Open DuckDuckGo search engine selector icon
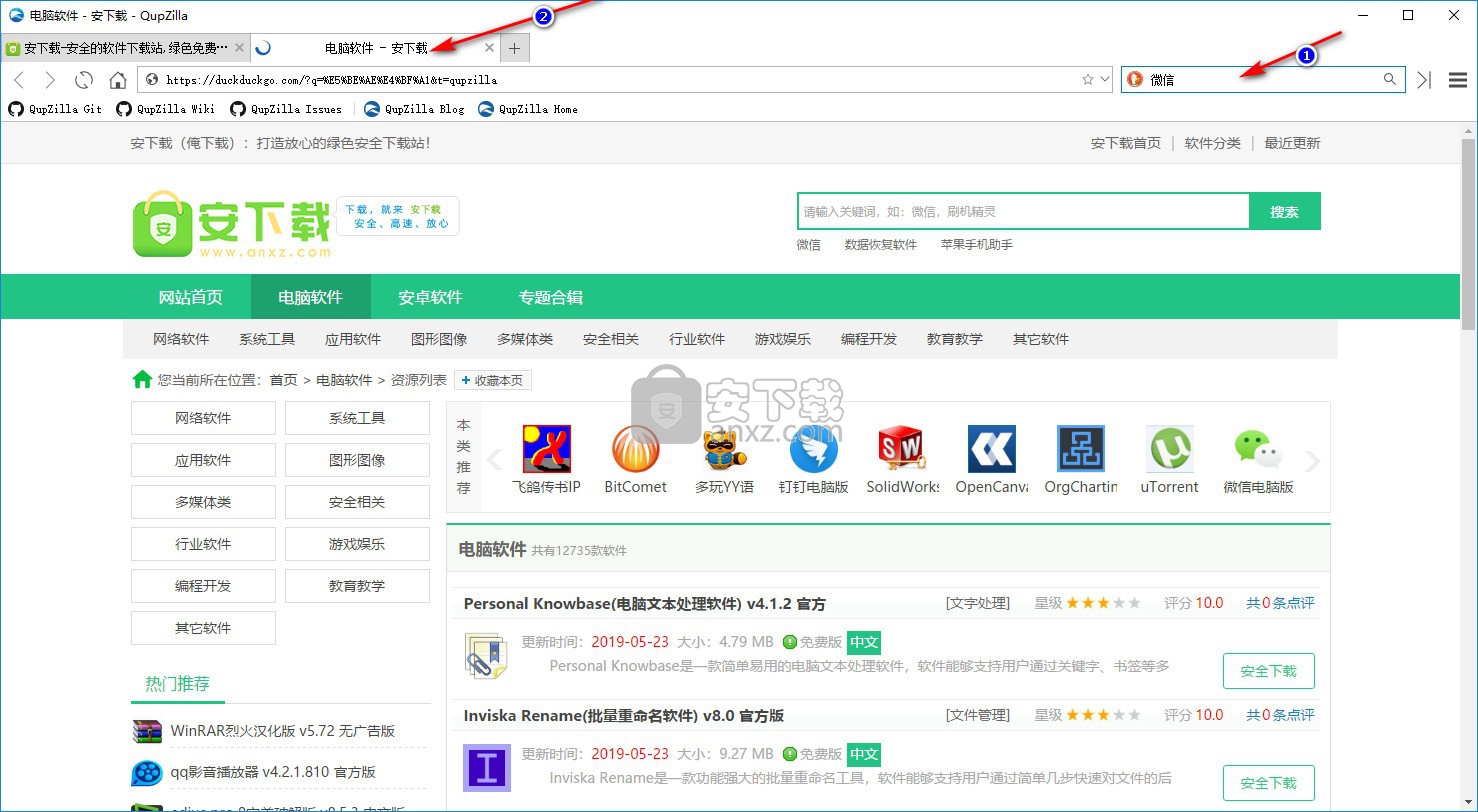1478x812 pixels. (x=1134, y=80)
